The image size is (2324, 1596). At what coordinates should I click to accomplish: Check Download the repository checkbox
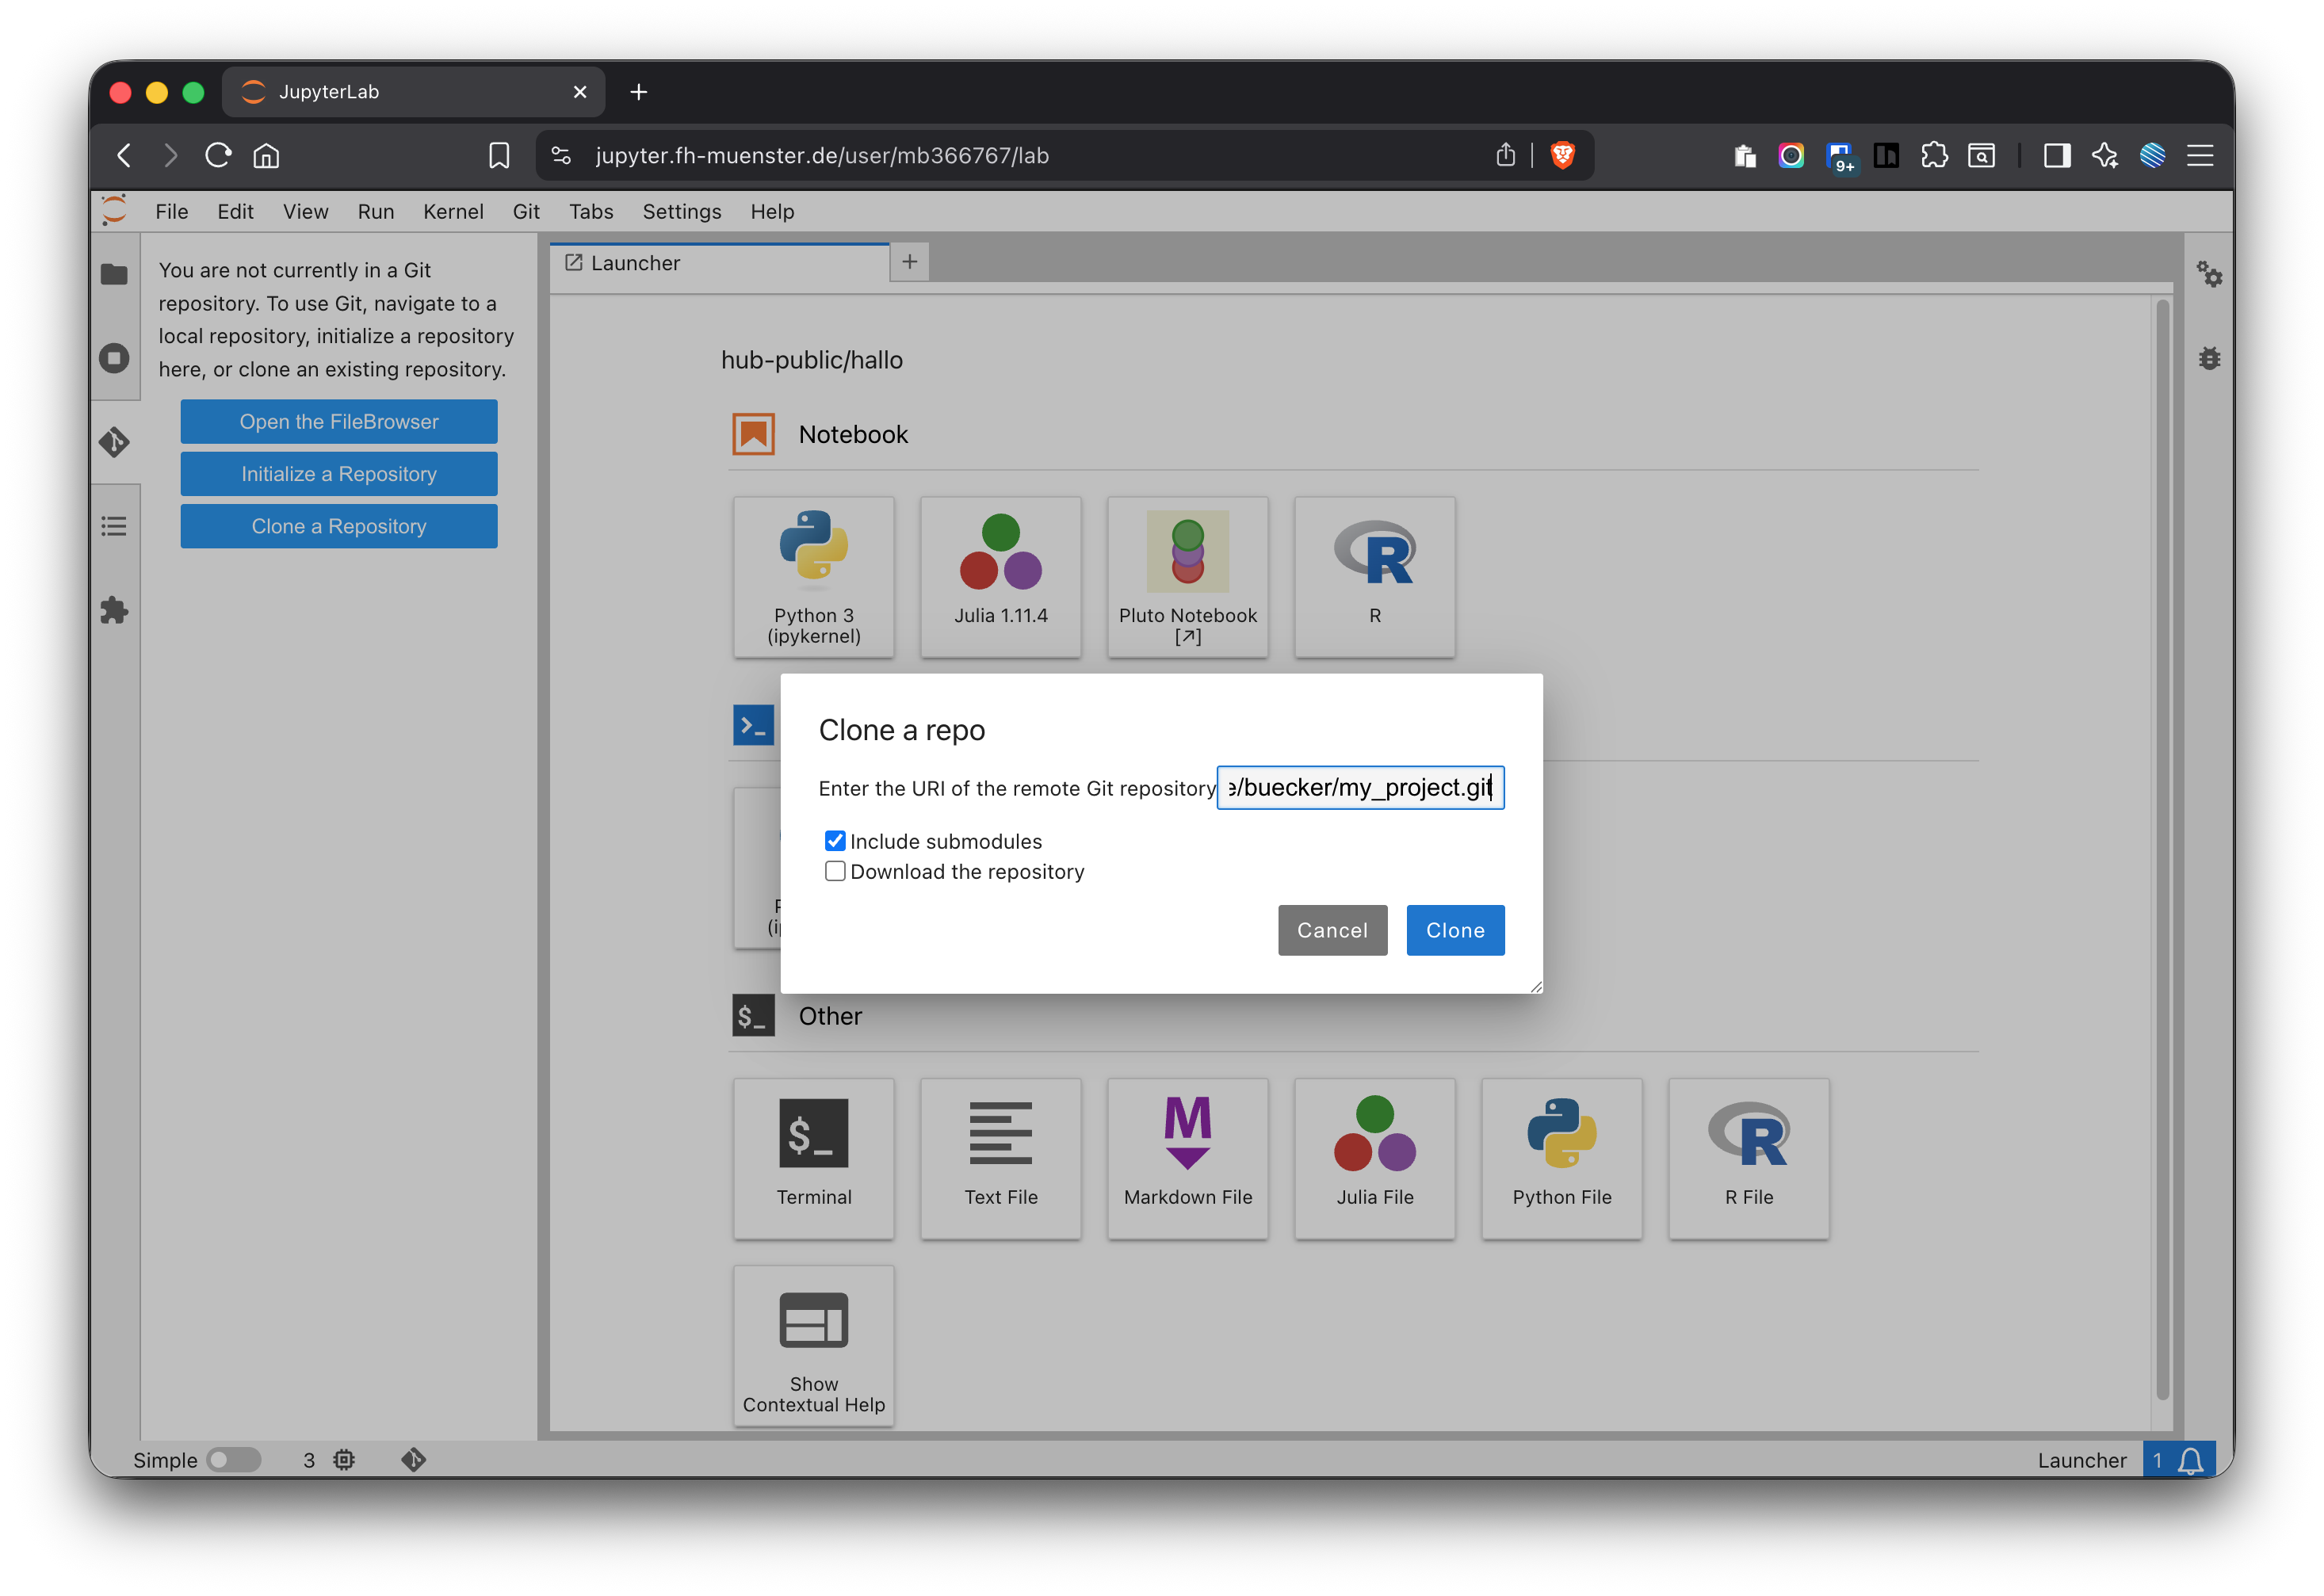point(835,871)
